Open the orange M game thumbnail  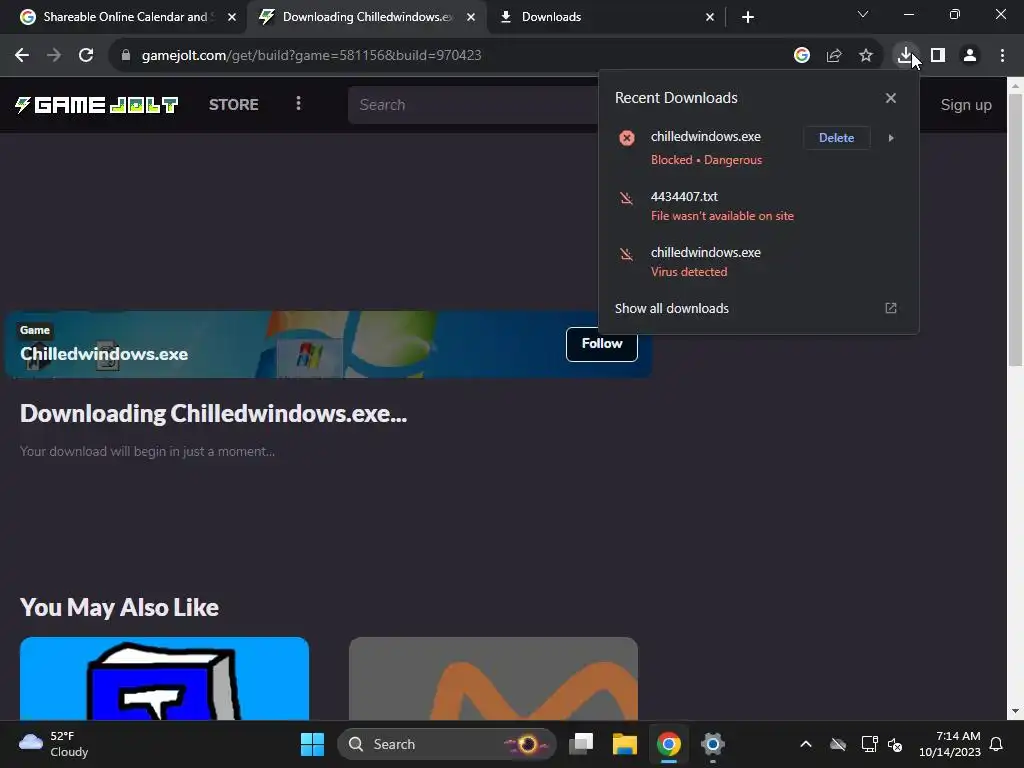493,679
